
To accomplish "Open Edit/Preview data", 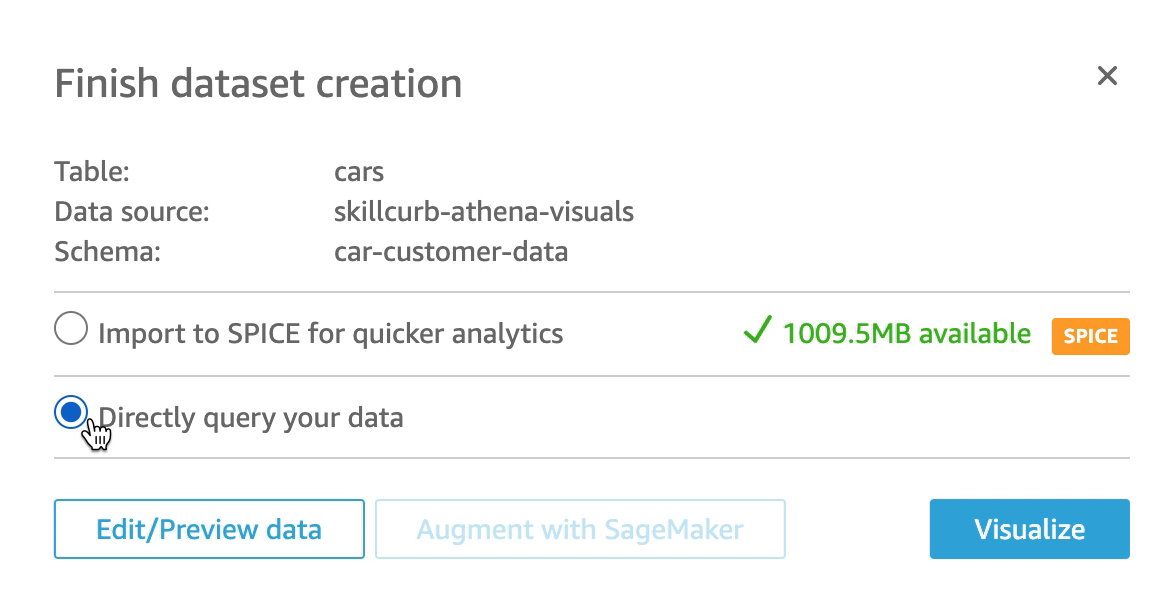I will [x=209, y=529].
